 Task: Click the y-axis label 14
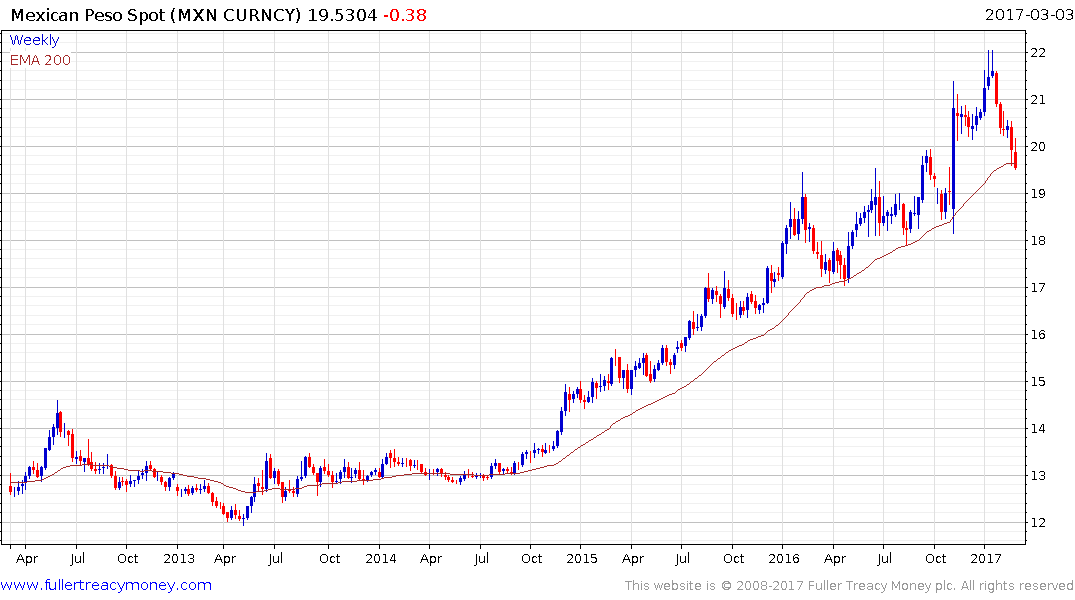[1037, 429]
